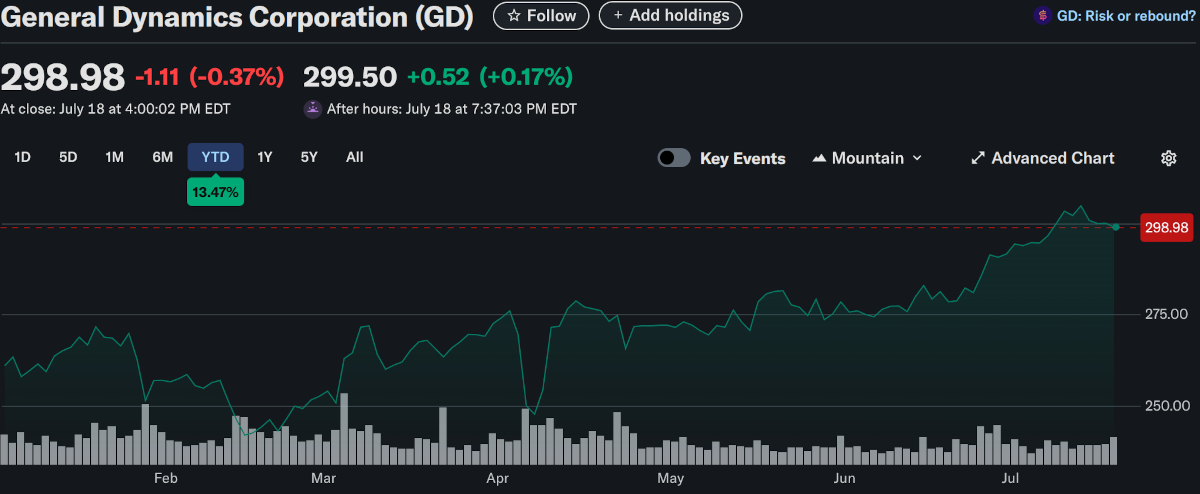Click the 250.00 price axis label
Image resolution: width=1200 pixels, height=494 pixels.
pyautogui.click(x=1167, y=406)
